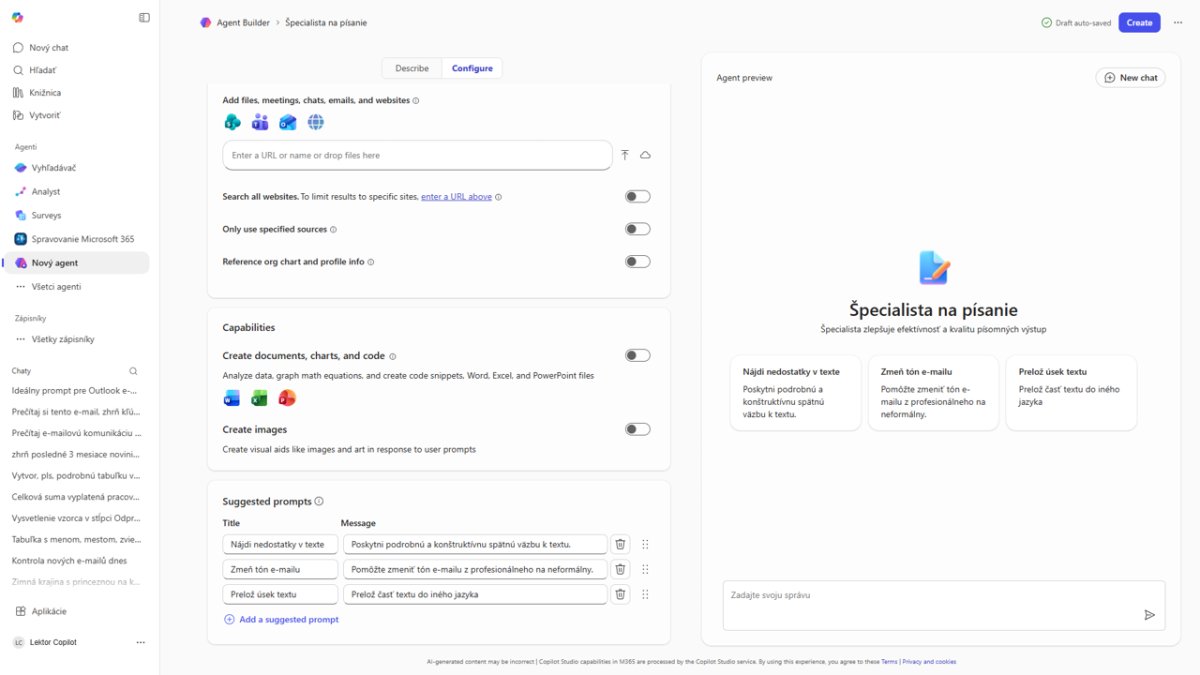Click the agent preview message input field
This screenshot has height=675, width=1200.
(x=930, y=596)
